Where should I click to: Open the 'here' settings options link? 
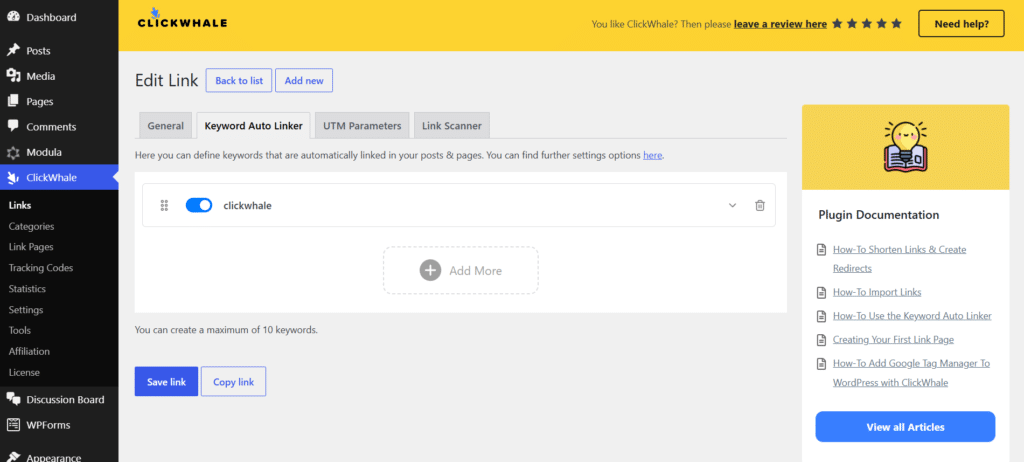point(652,156)
